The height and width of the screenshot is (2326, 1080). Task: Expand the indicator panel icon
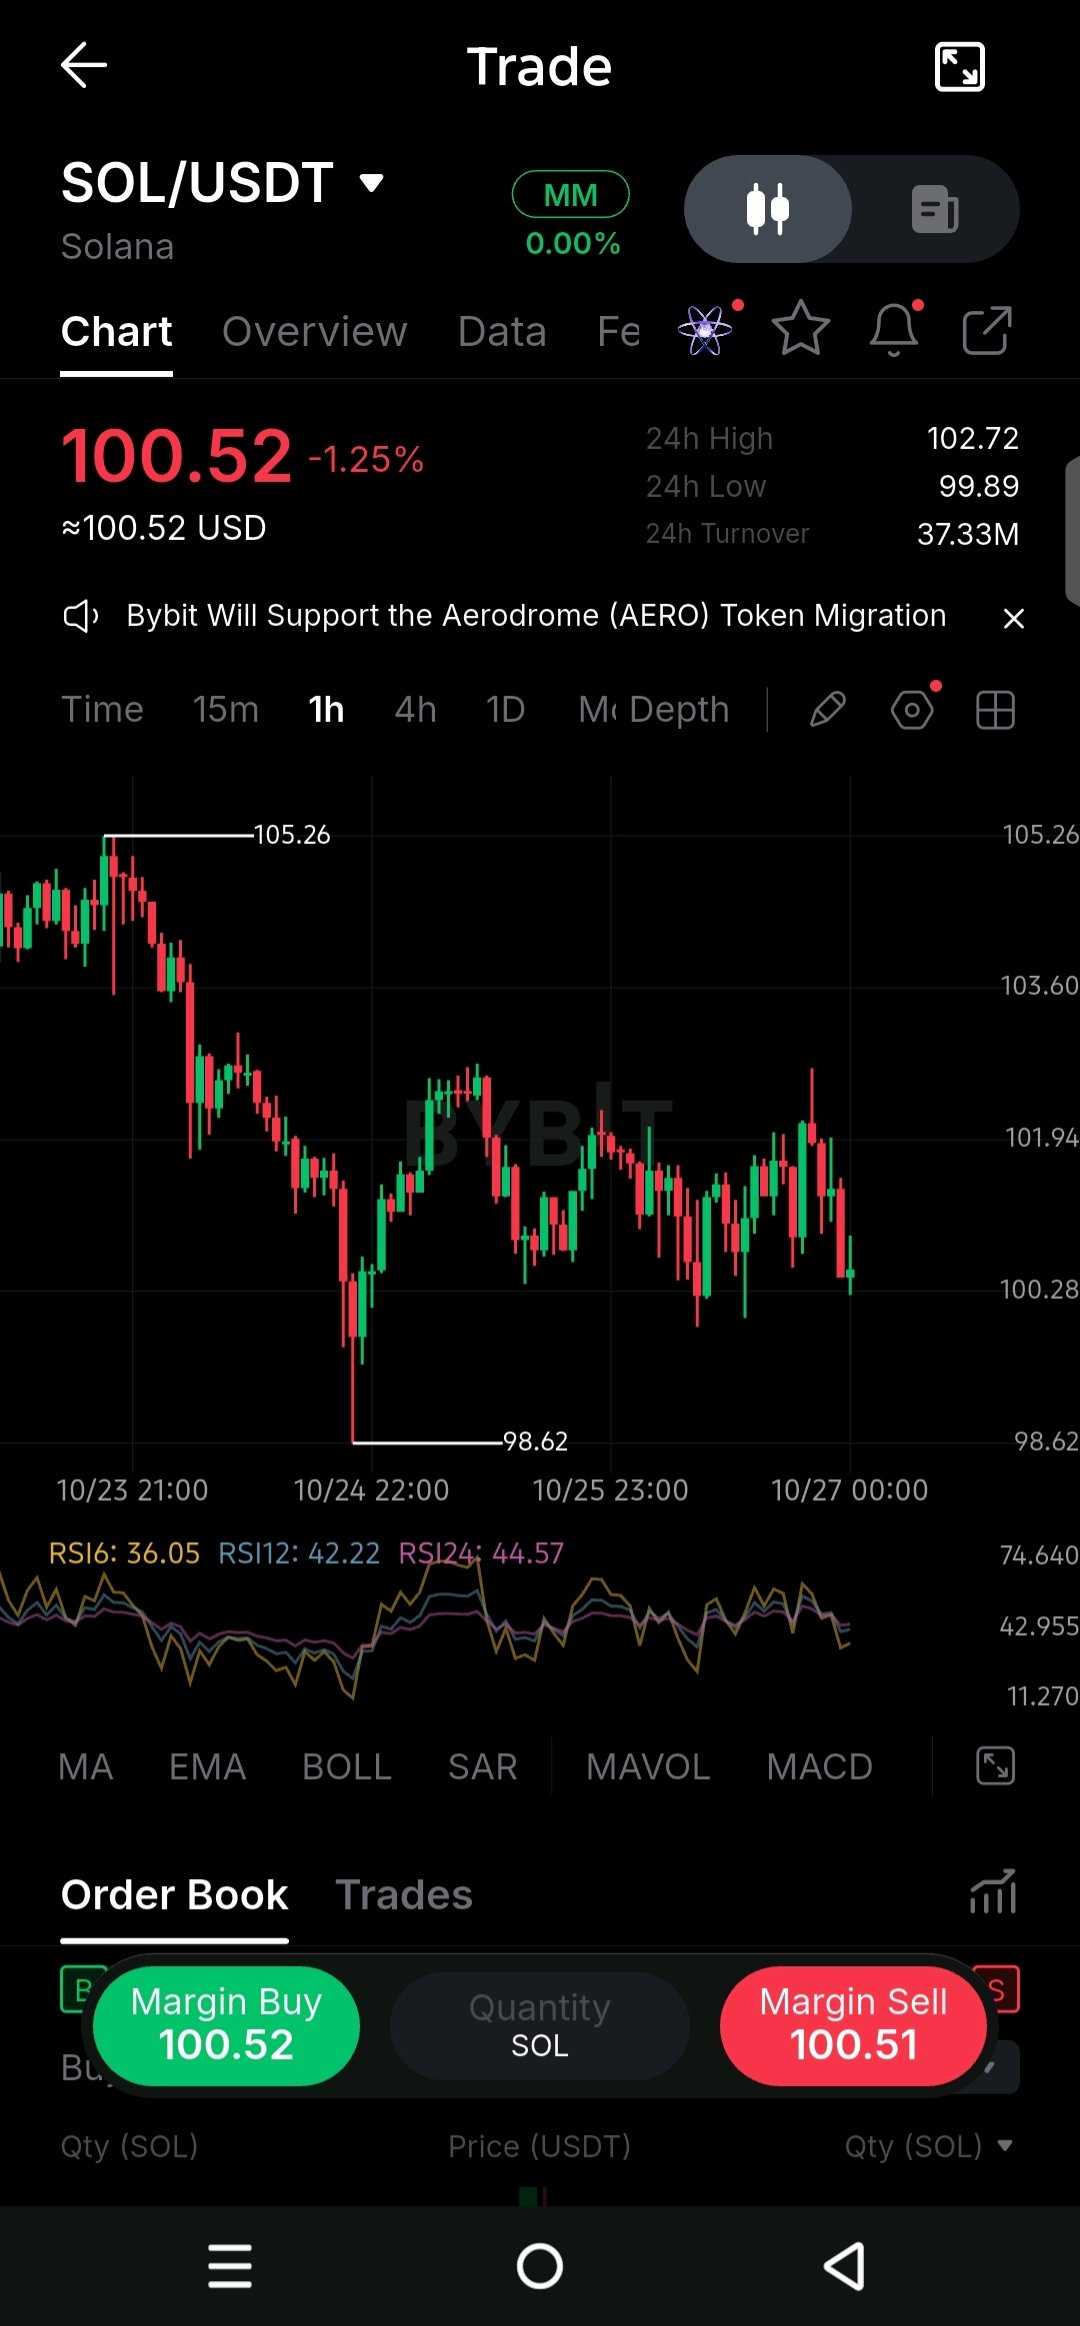tap(995, 1766)
